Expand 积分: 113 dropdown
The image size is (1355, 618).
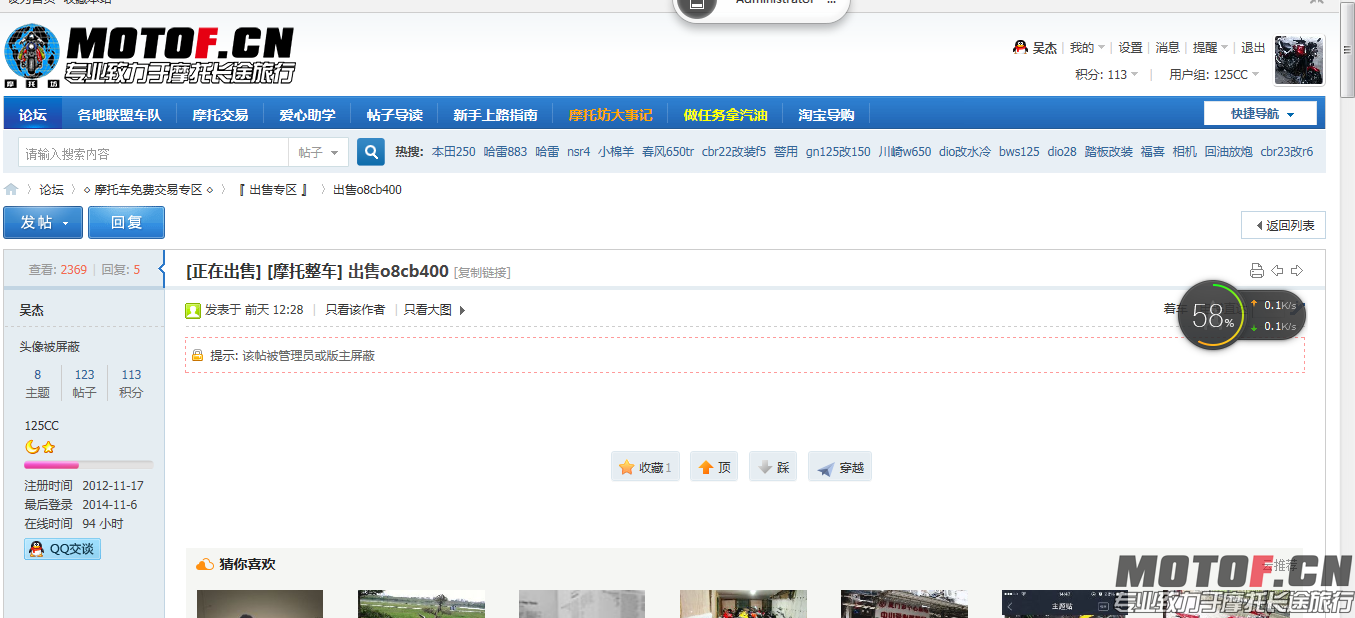tap(1107, 74)
